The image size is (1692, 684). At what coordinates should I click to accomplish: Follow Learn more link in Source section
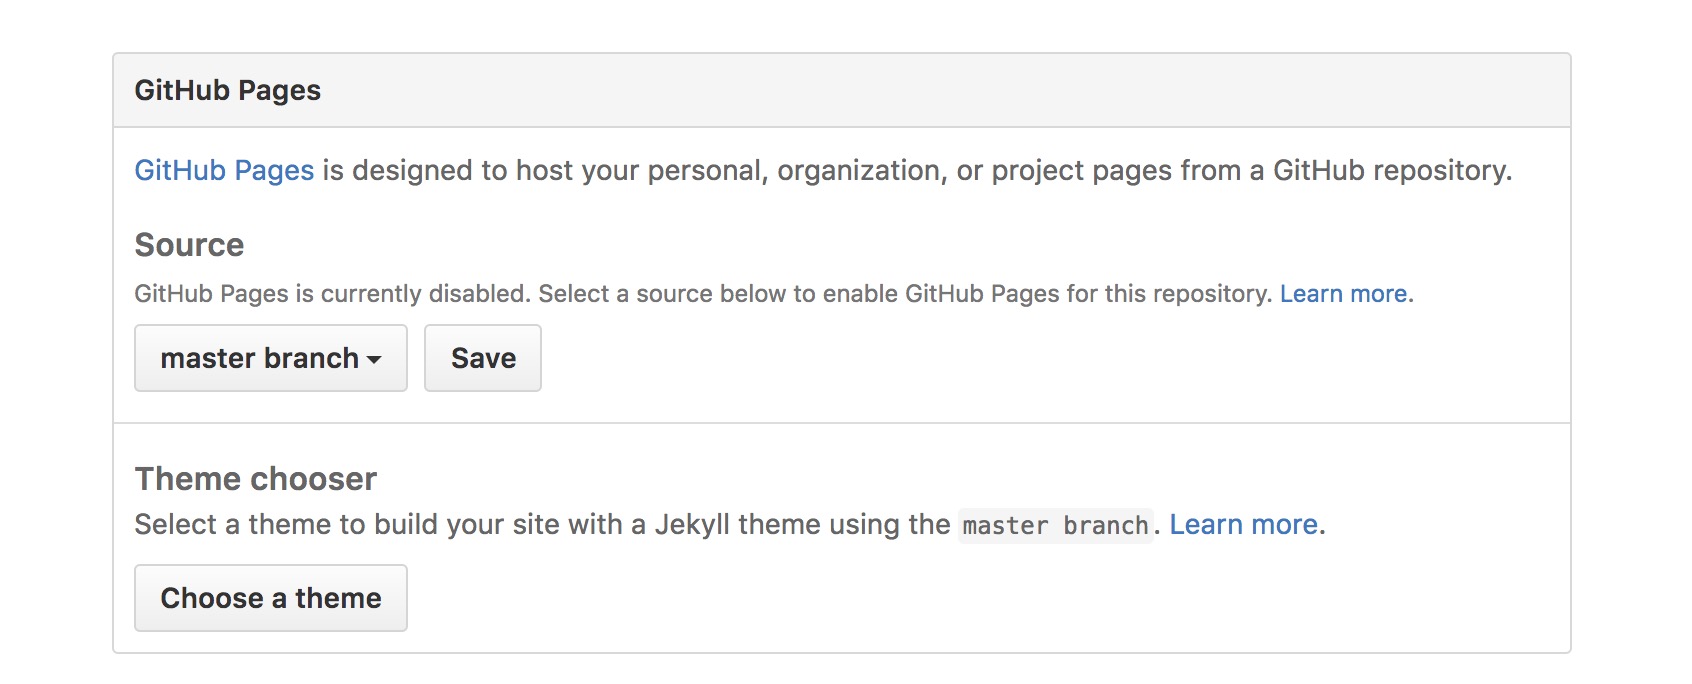1343,294
